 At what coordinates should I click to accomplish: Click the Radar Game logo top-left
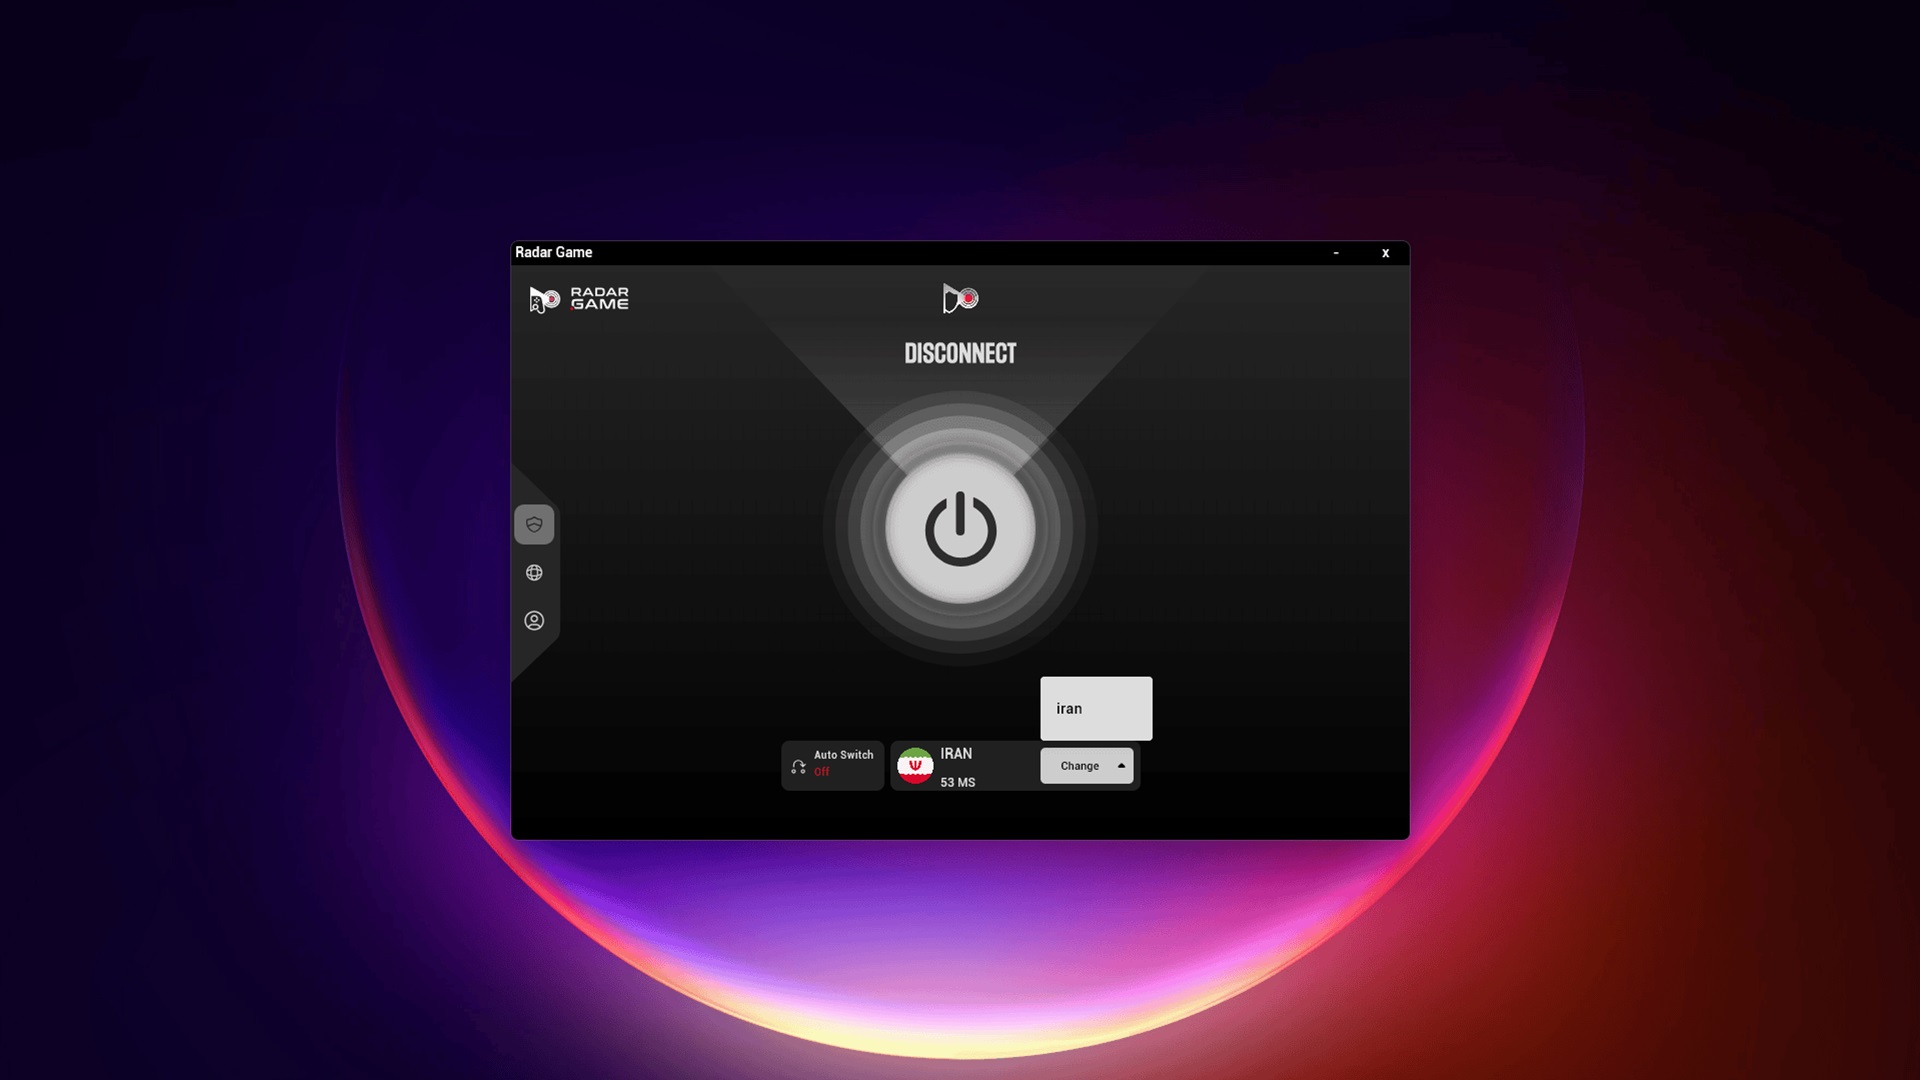point(544,299)
